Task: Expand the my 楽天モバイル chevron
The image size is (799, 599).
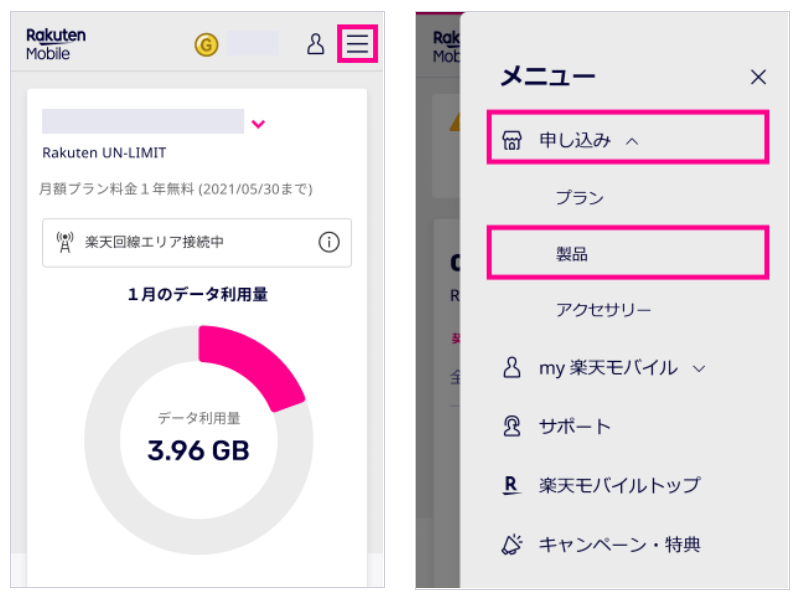Action: coord(699,368)
